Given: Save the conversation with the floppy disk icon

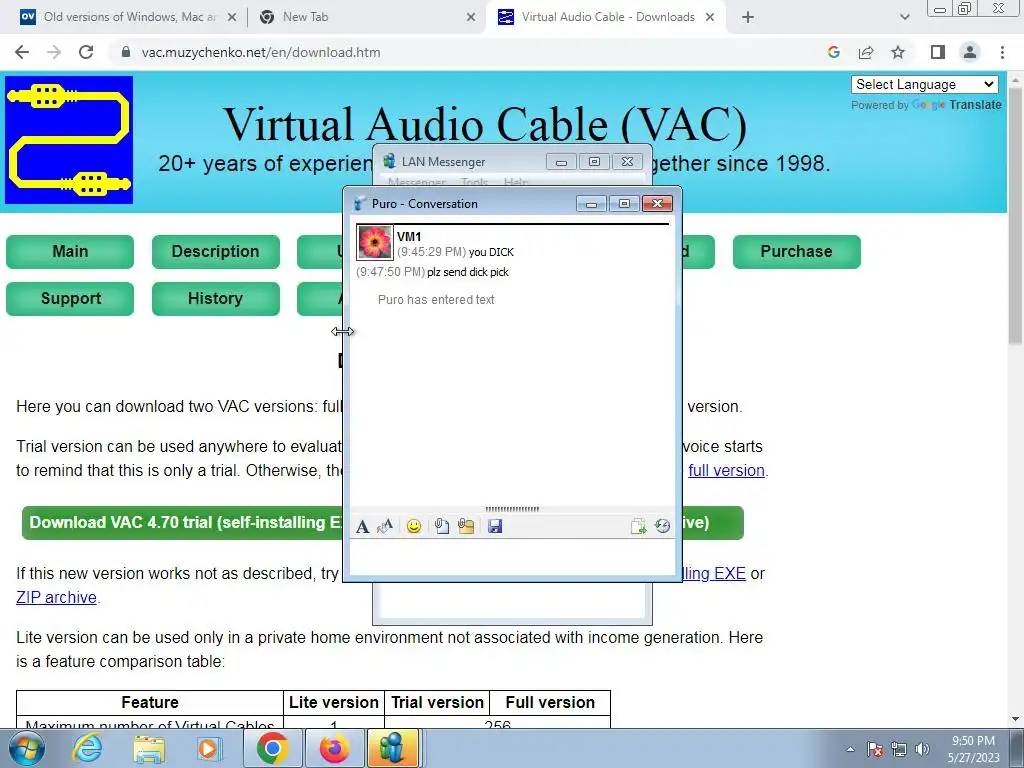Looking at the screenshot, I should click(x=495, y=526).
